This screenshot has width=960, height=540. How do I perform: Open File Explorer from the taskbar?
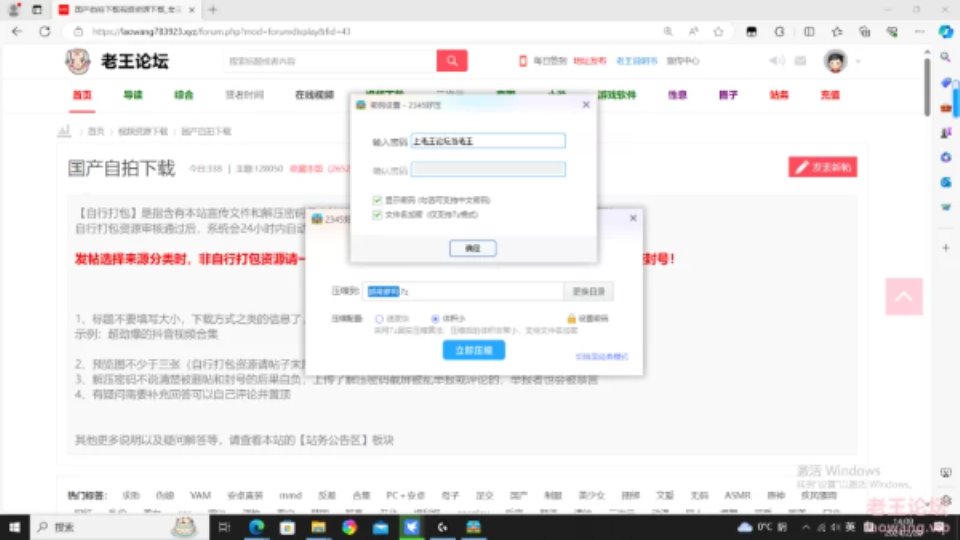pyautogui.click(x=318, y=527)
